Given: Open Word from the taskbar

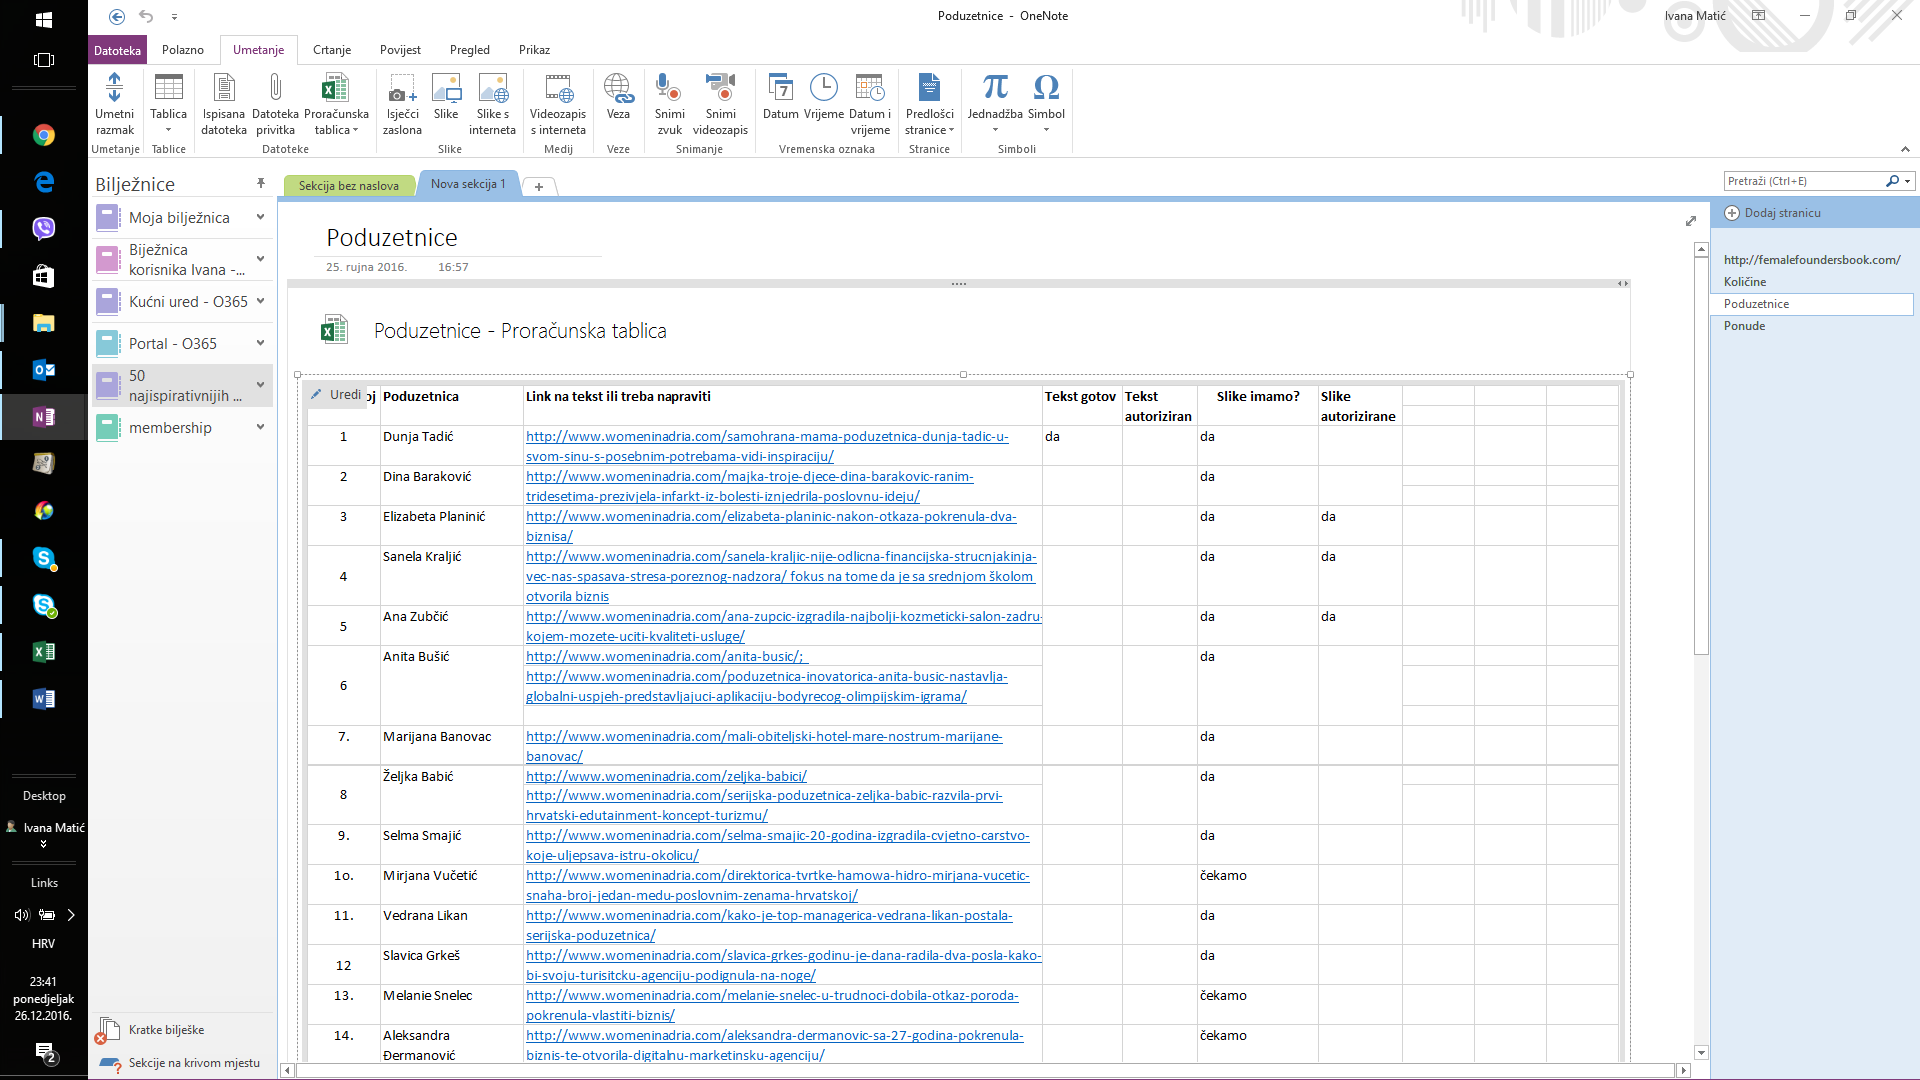Looking at the screenshot, I should [x=44, y=699].
